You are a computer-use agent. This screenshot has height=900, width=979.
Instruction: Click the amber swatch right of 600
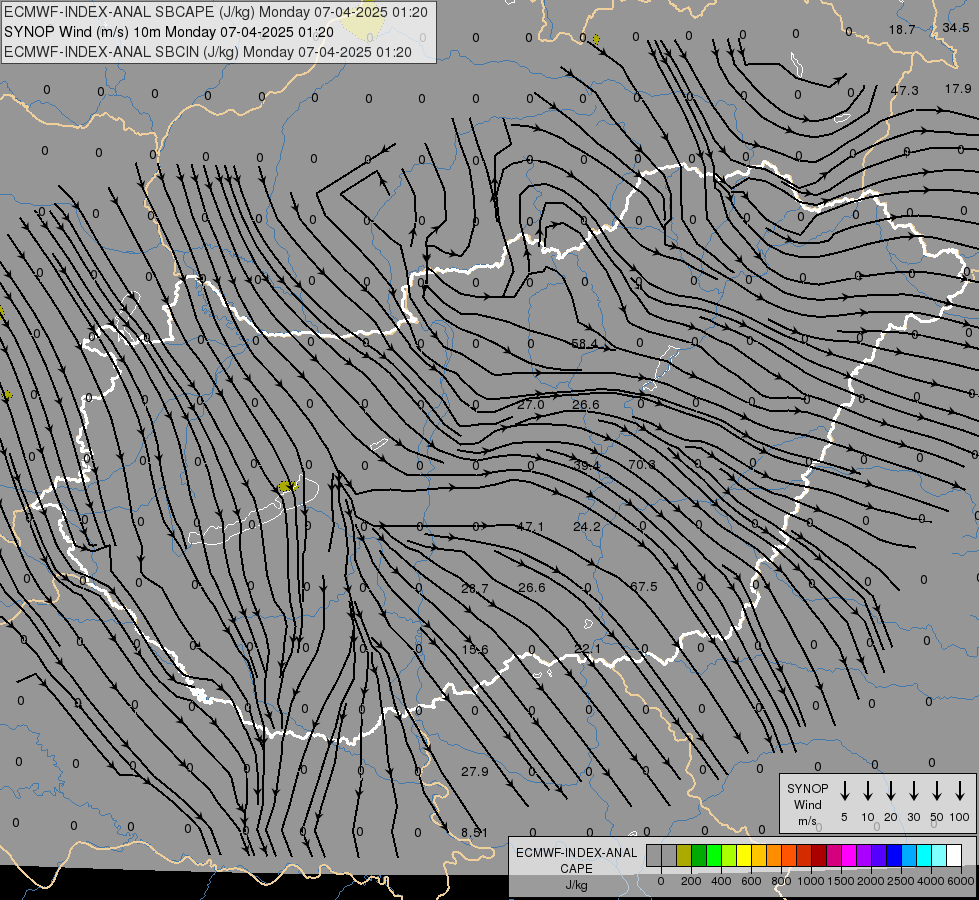point(759,855)
